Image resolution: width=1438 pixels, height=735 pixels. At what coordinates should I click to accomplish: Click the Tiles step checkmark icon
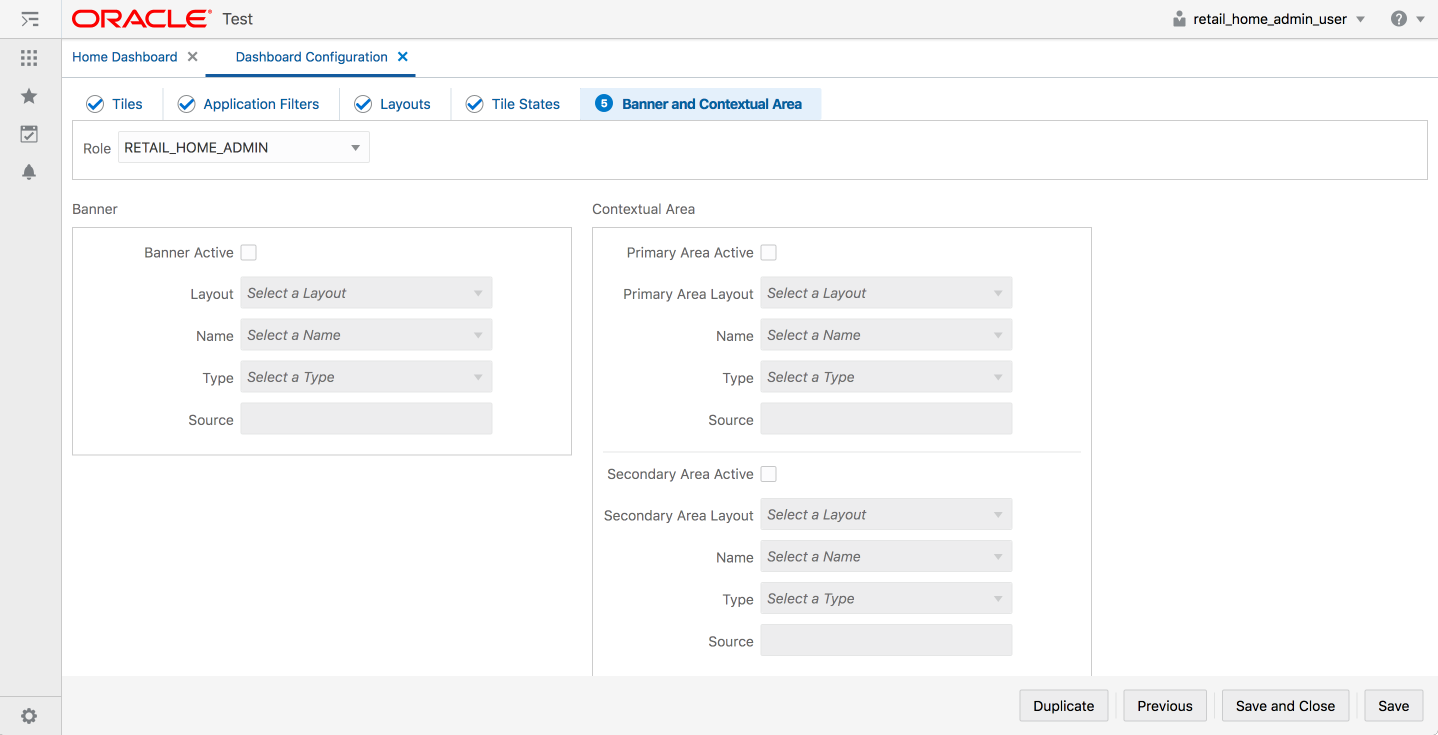(x=95, y=104)
